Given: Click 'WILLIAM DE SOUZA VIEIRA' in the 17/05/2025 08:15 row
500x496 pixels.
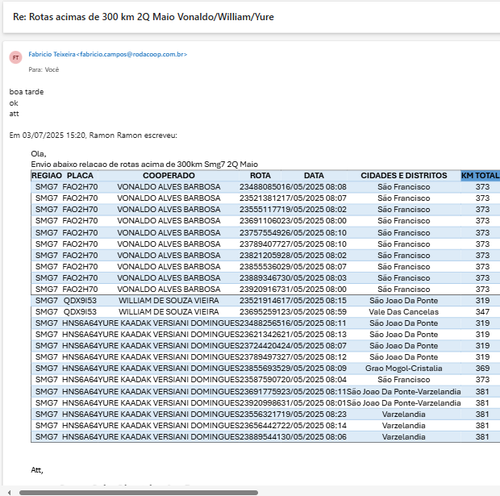Looking at the screenshot, I should [169, 301].
